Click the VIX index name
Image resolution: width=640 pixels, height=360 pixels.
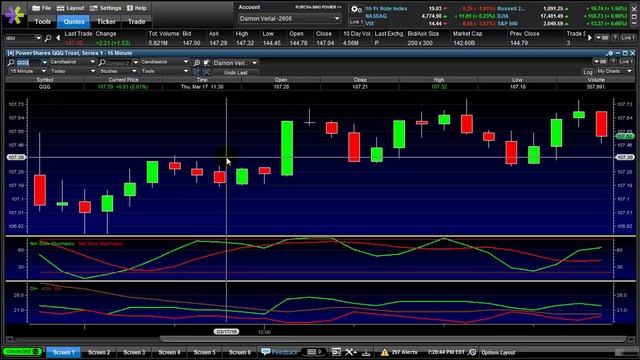[370, 23]
